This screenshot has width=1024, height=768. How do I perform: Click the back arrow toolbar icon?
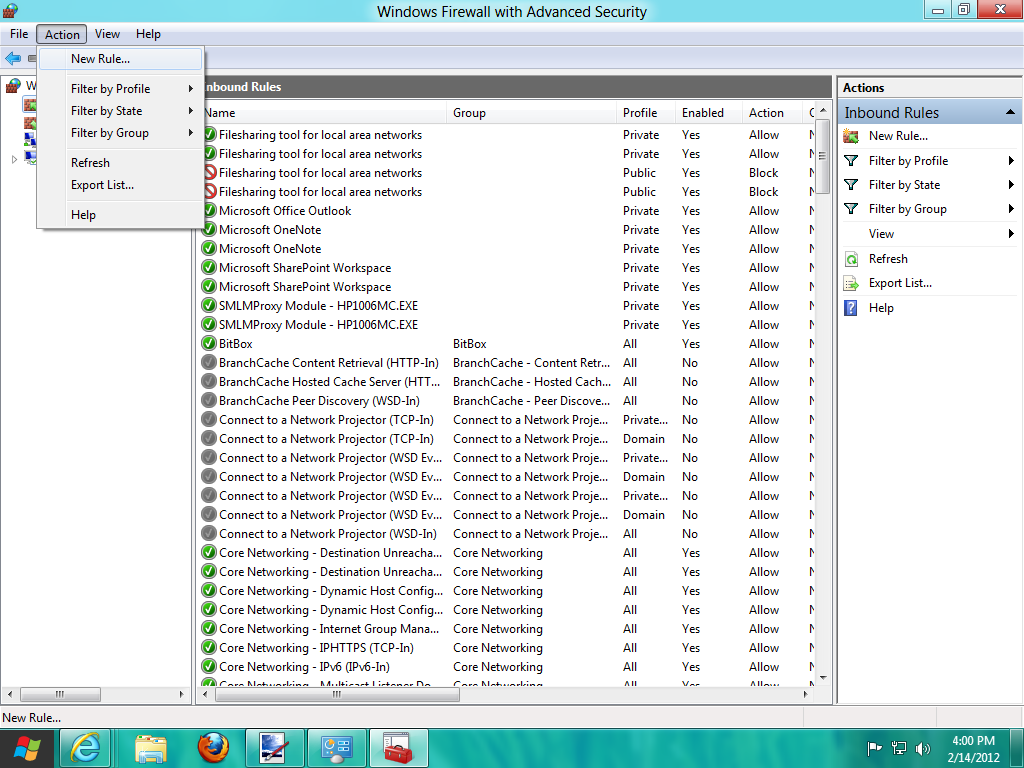pyautogui.click(x=12, y=58)
